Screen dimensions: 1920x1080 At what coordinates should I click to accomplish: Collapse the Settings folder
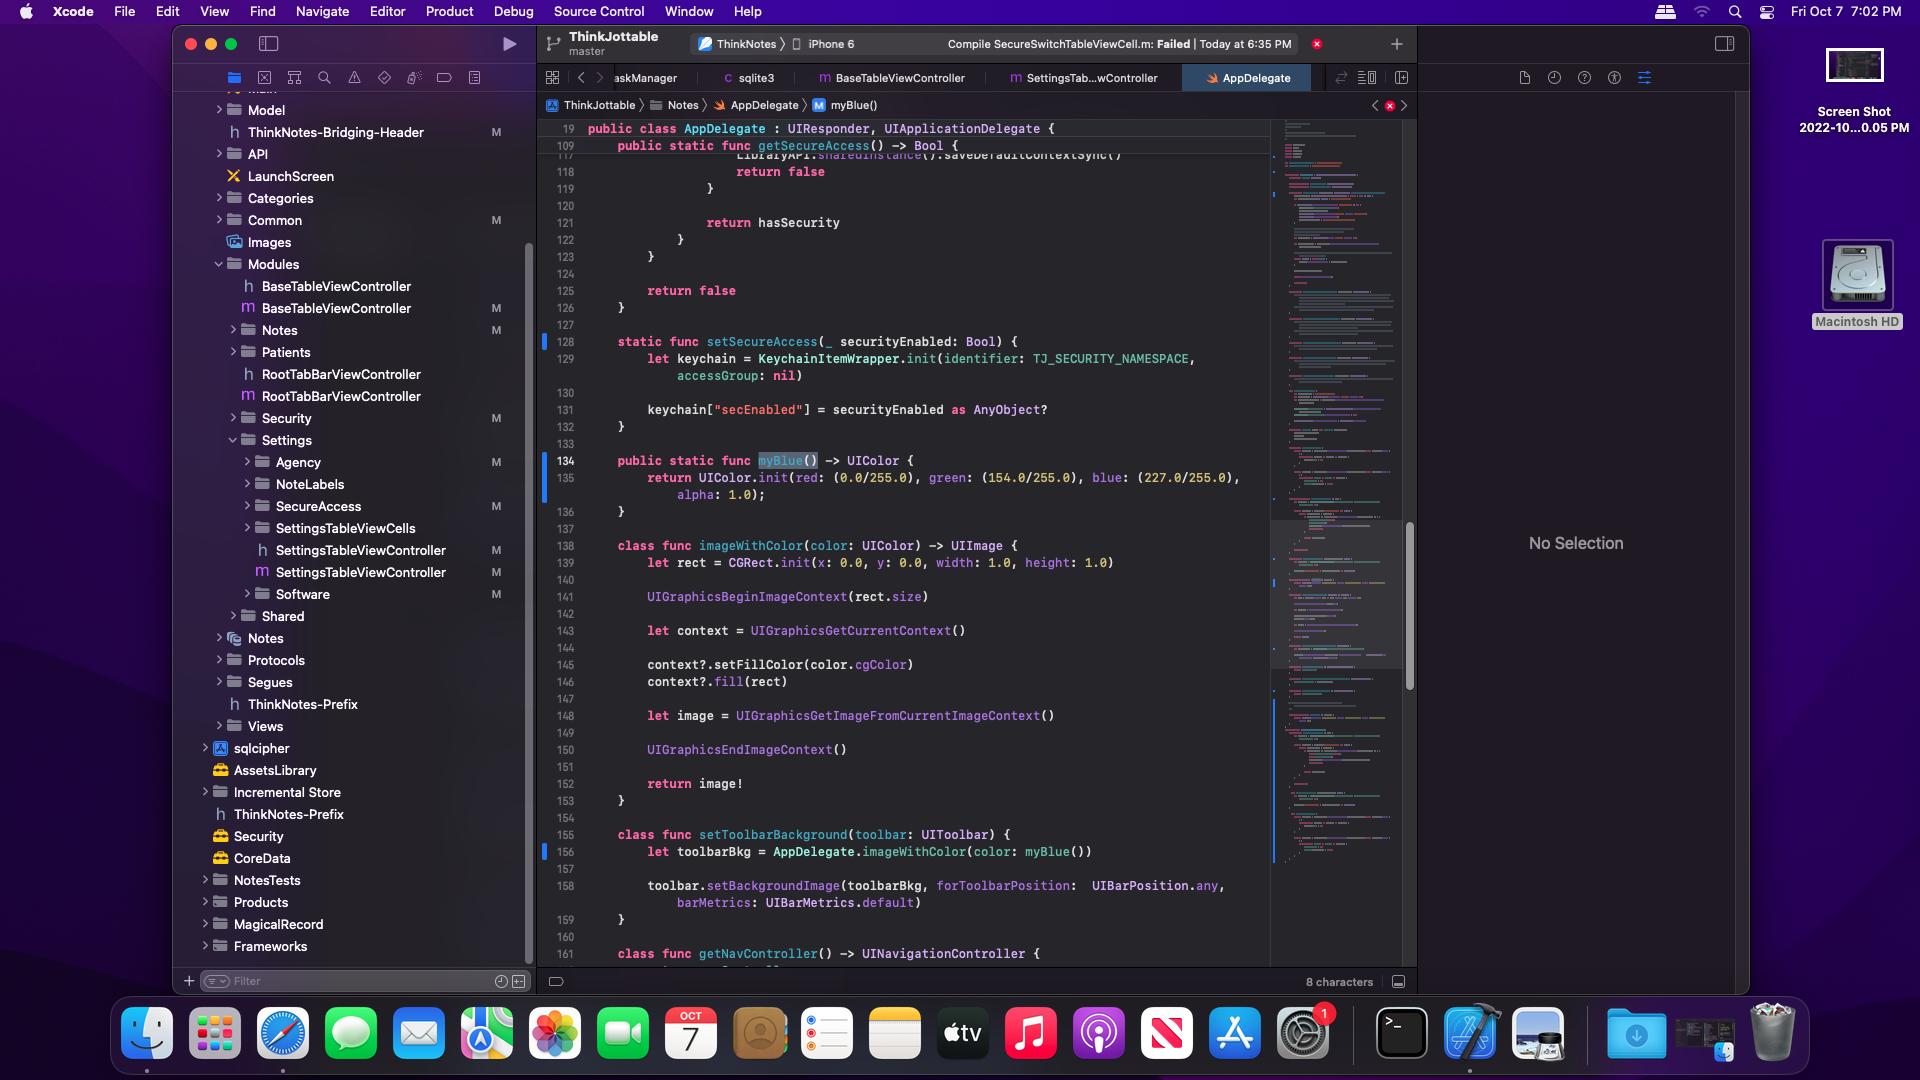click(233, 440)
